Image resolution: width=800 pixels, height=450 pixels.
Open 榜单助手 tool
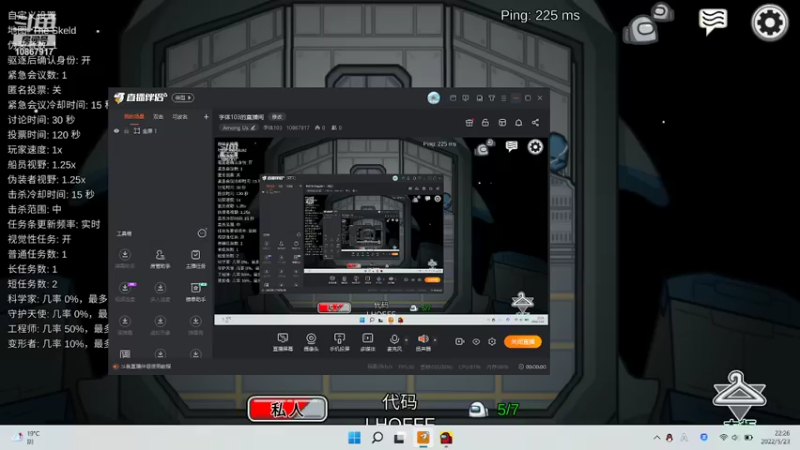pos(195,292)
